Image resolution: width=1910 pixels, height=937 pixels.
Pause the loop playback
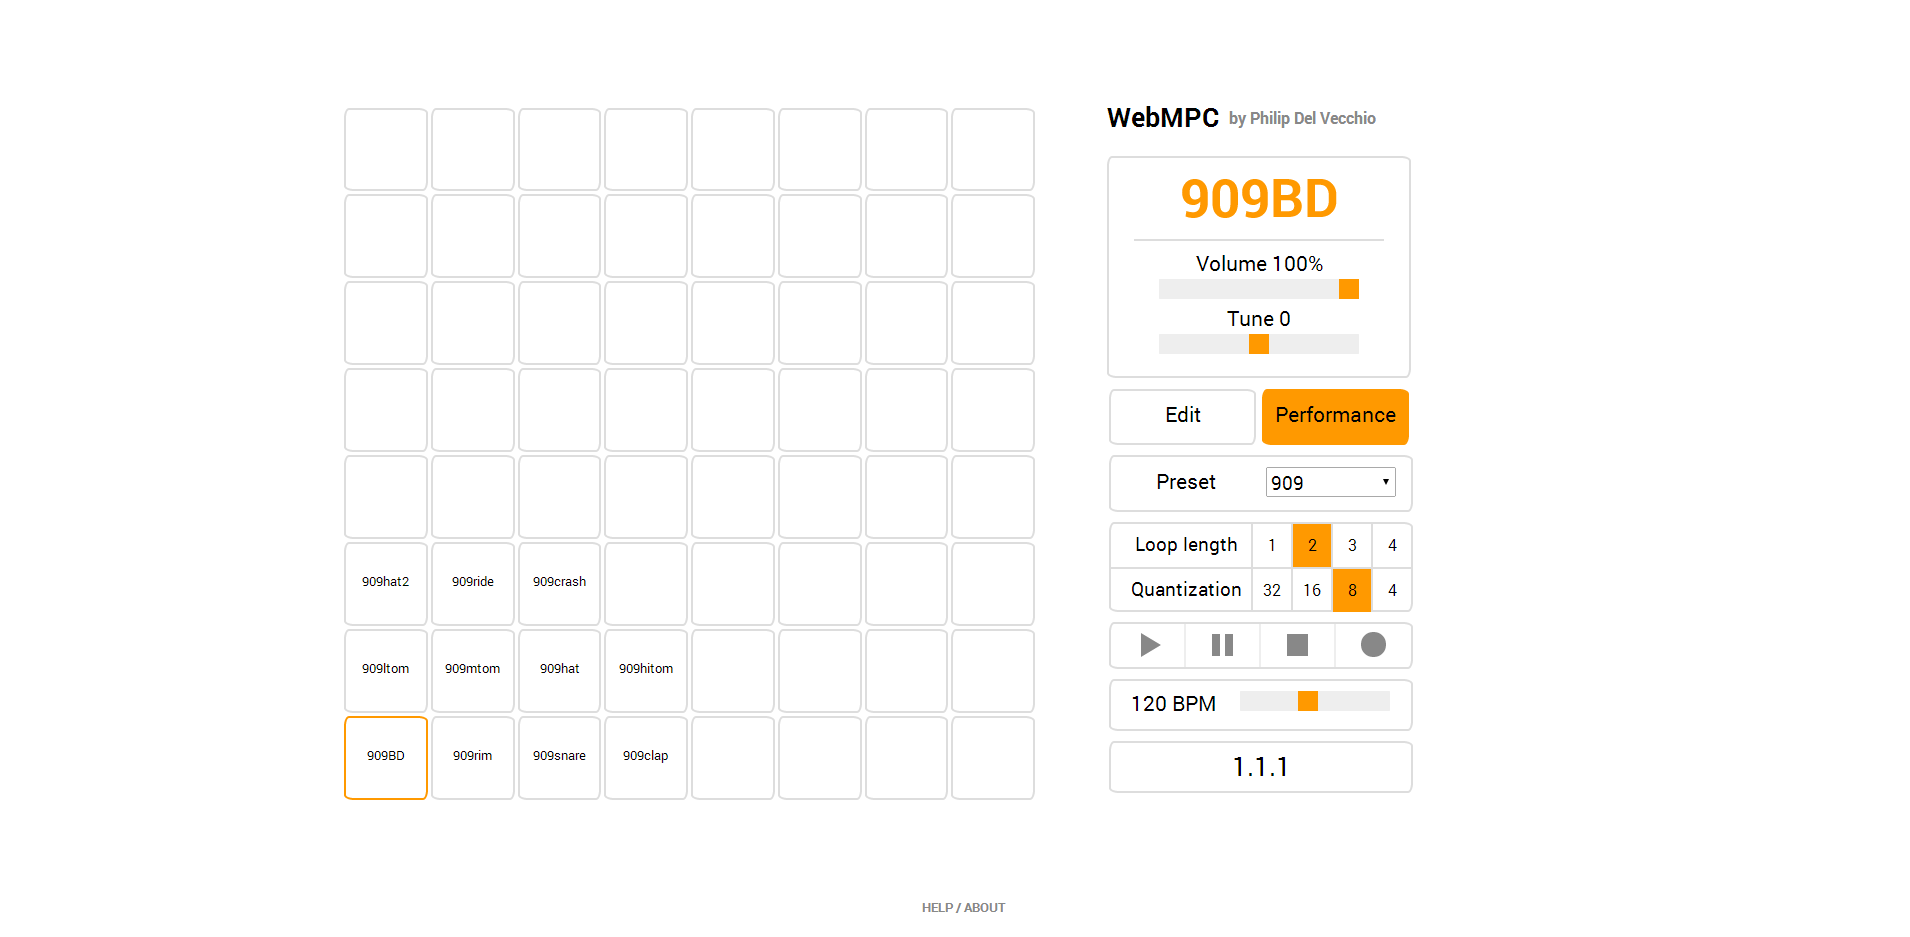[1222, 645]
